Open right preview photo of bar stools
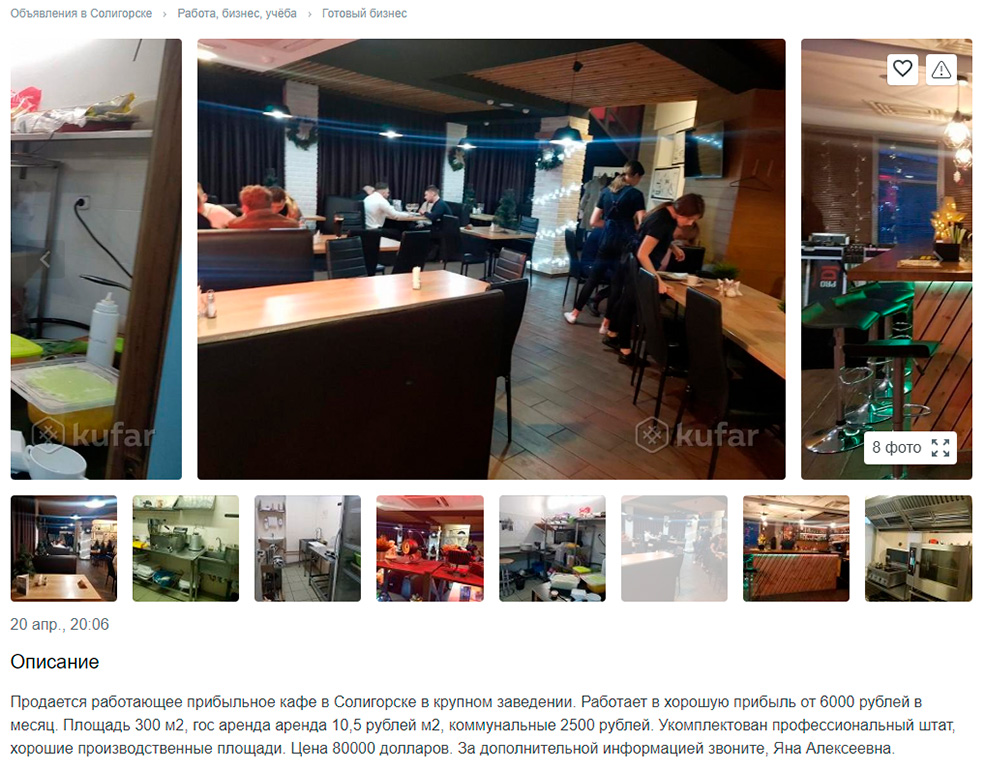Viewport: 985px width, 771px height. click(886, 260)
